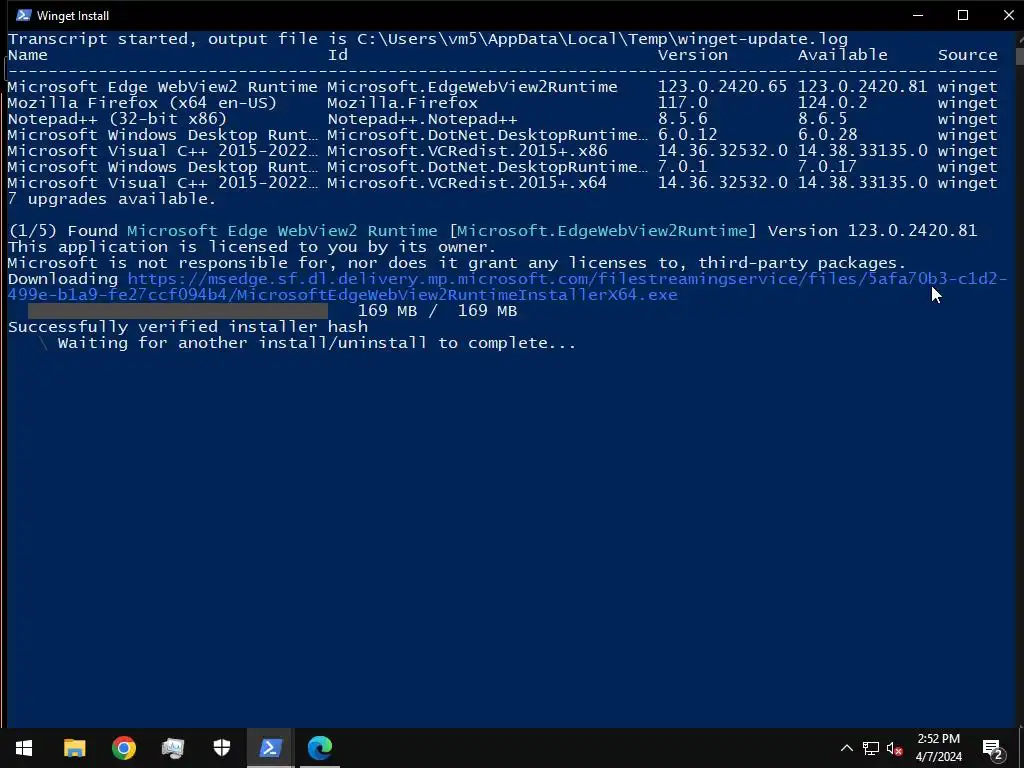
Task: Click the 'Microsoft.VCRedist.2015+.x64' Id text
Action: pyautogui.click(x=467, y=183)
